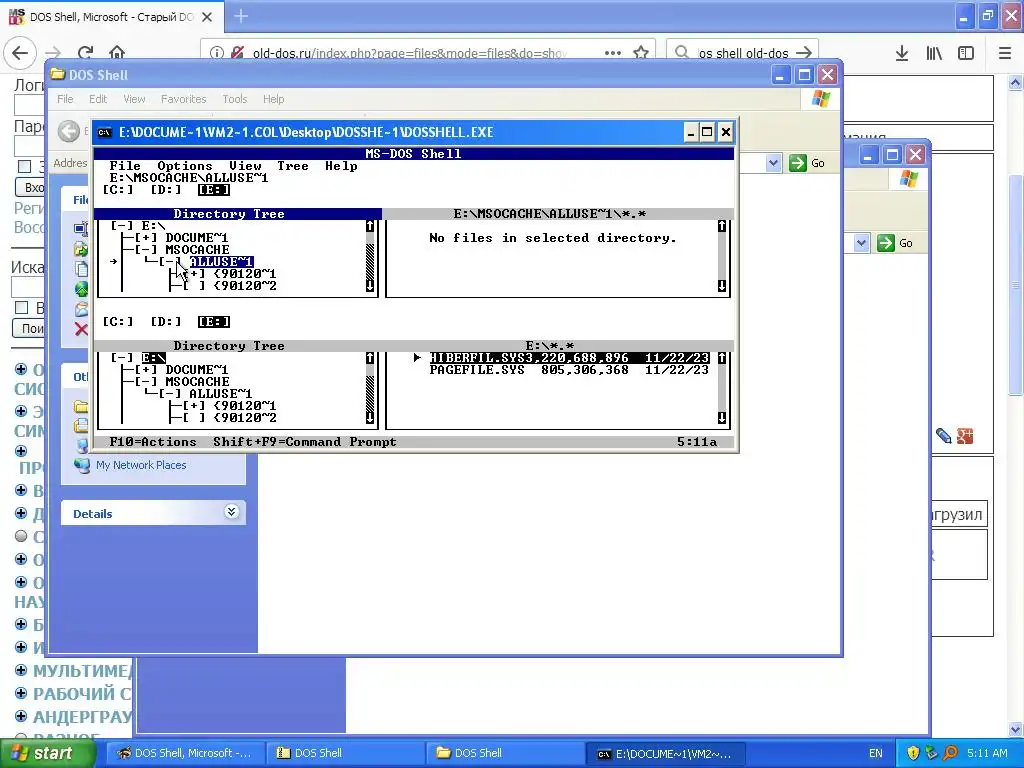
Task: Click scroll-down arrow of upper file list
Action: [722, 286]
